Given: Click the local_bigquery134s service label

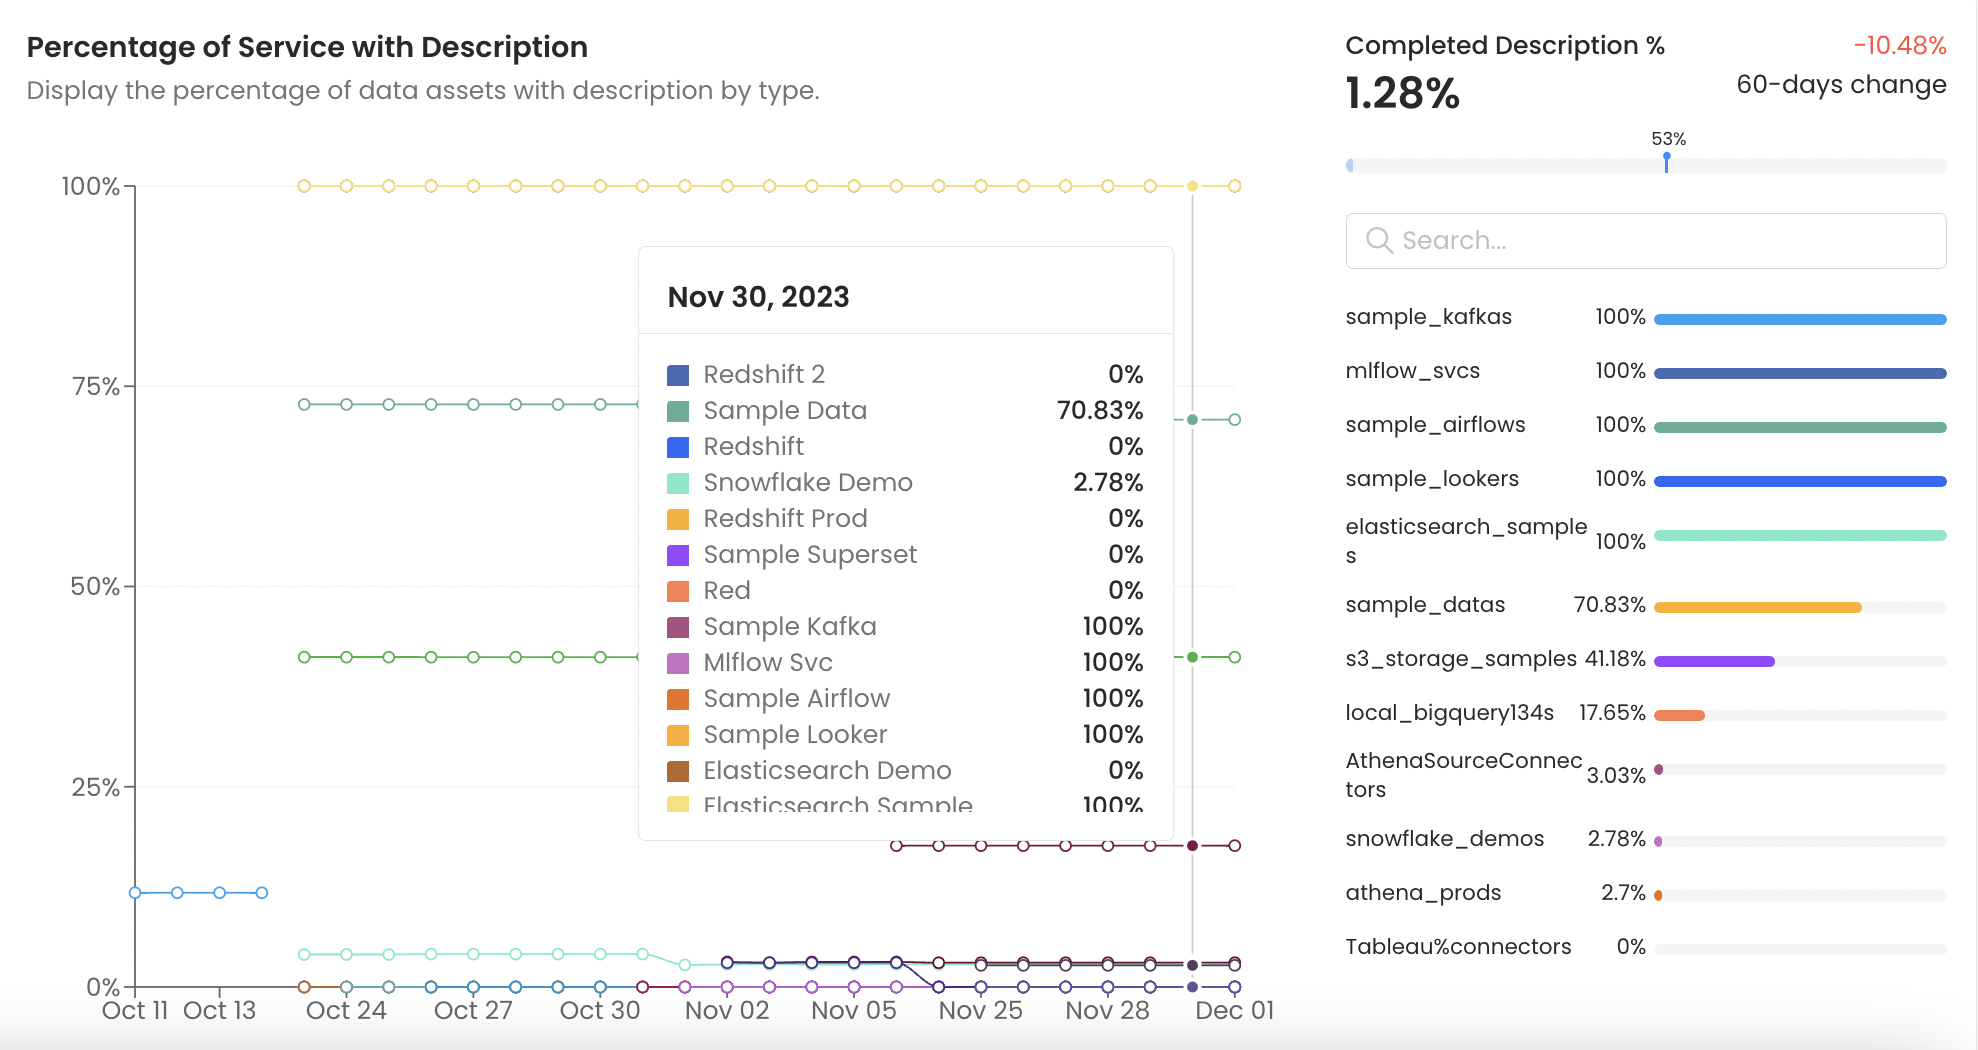Looking at the screenshot, I should click(1449, 713).
